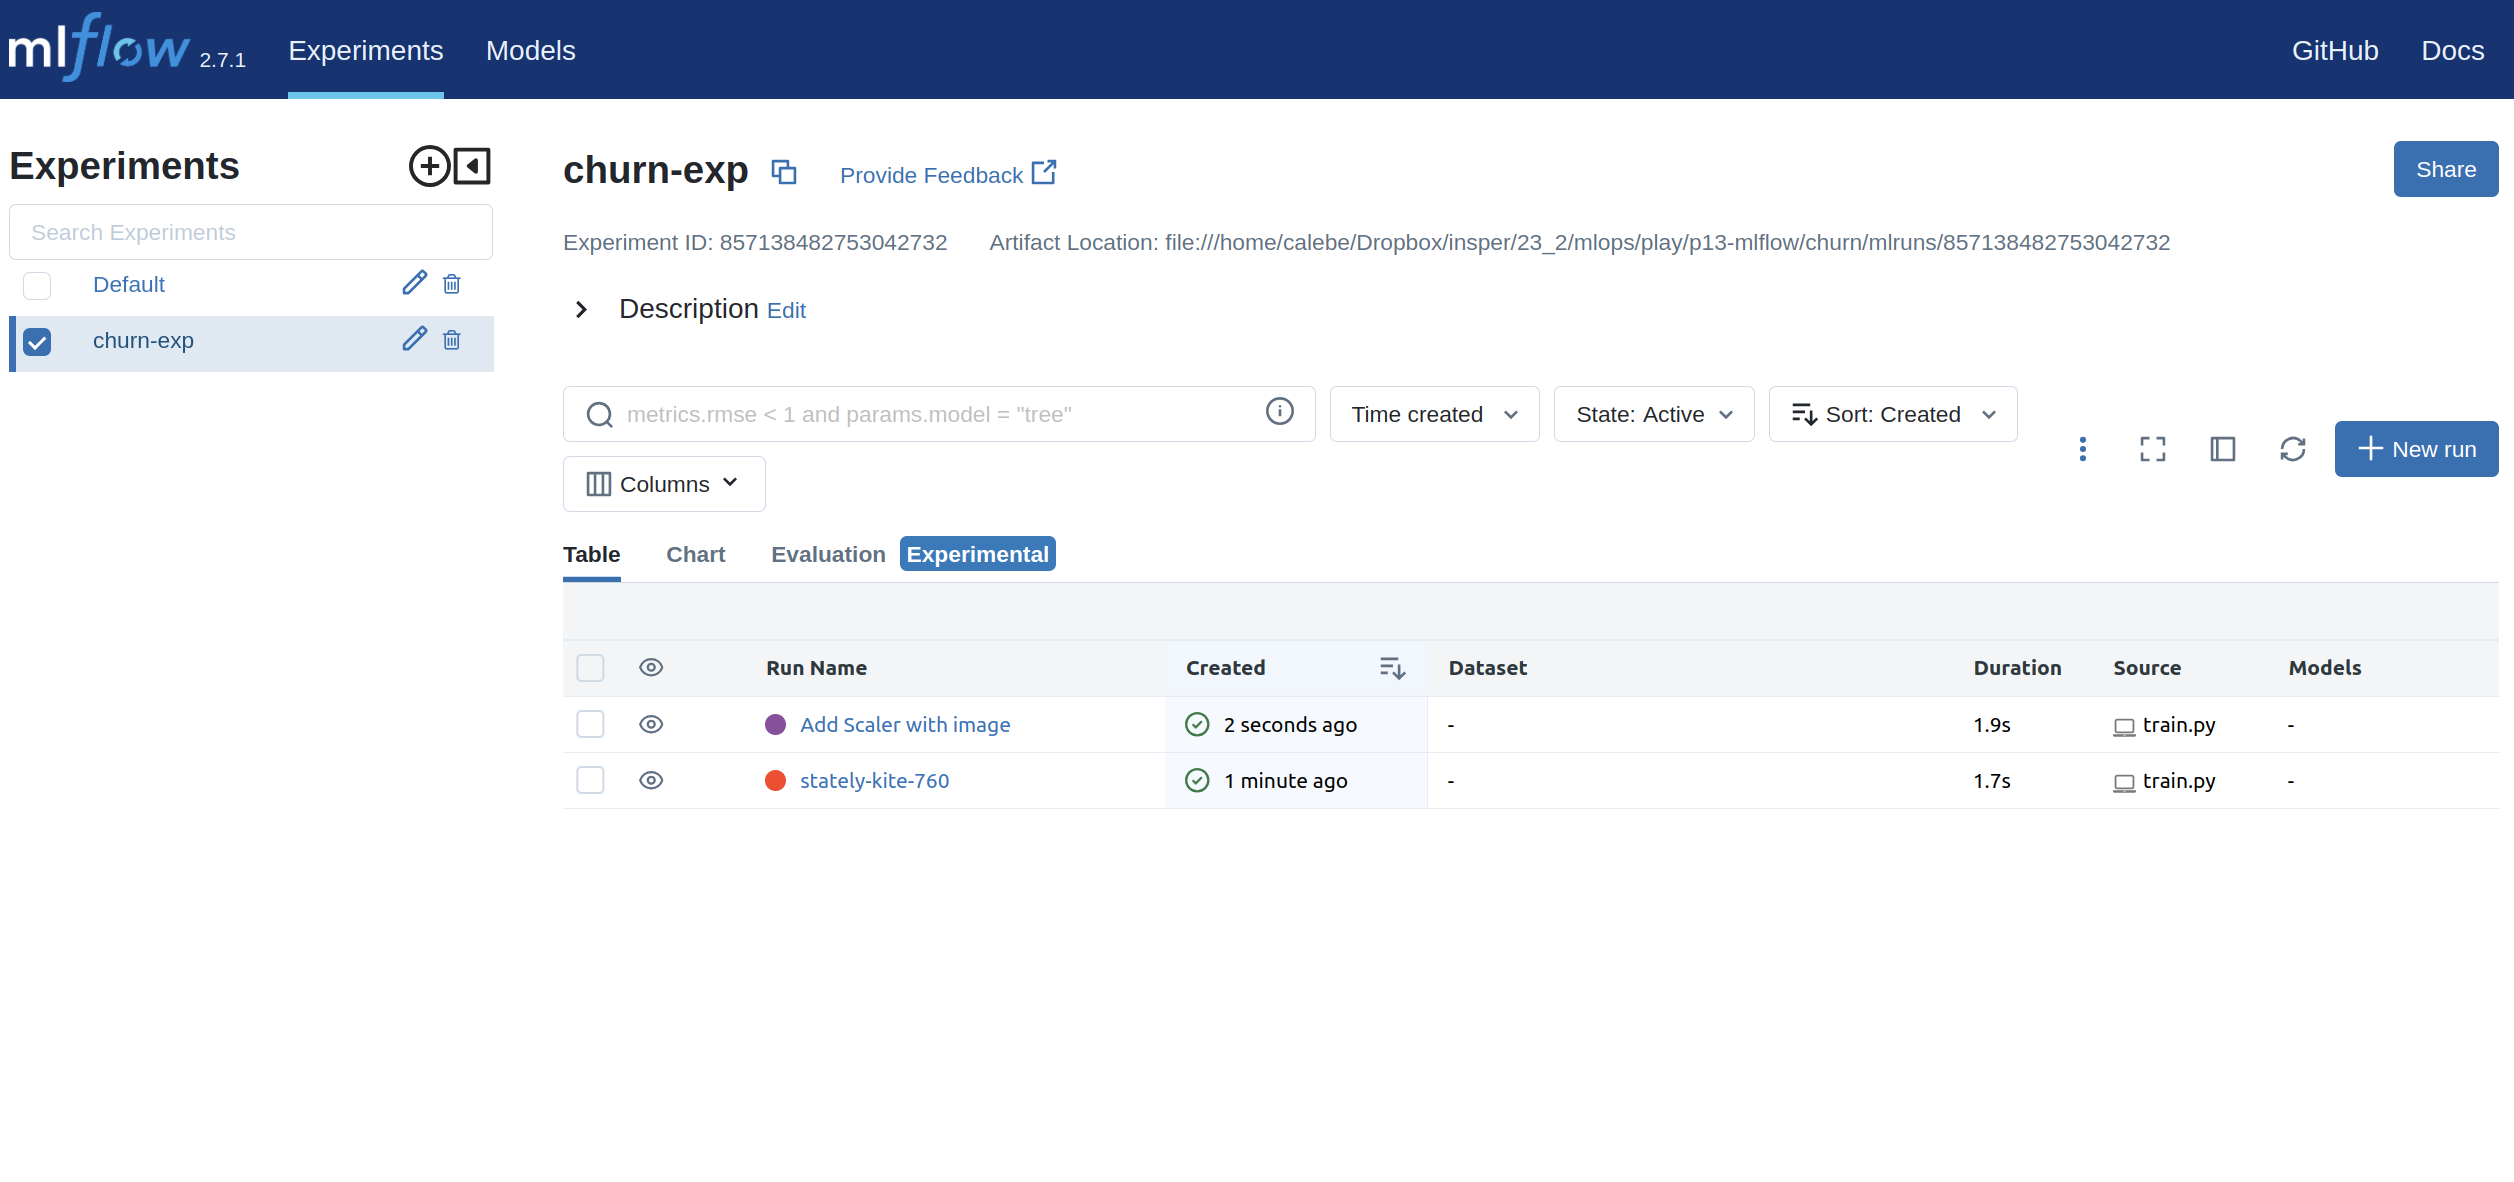Screen dimensions: 2514x1182
Task: Open the Models page in the top navigation
Action: (x=530, y=50)
